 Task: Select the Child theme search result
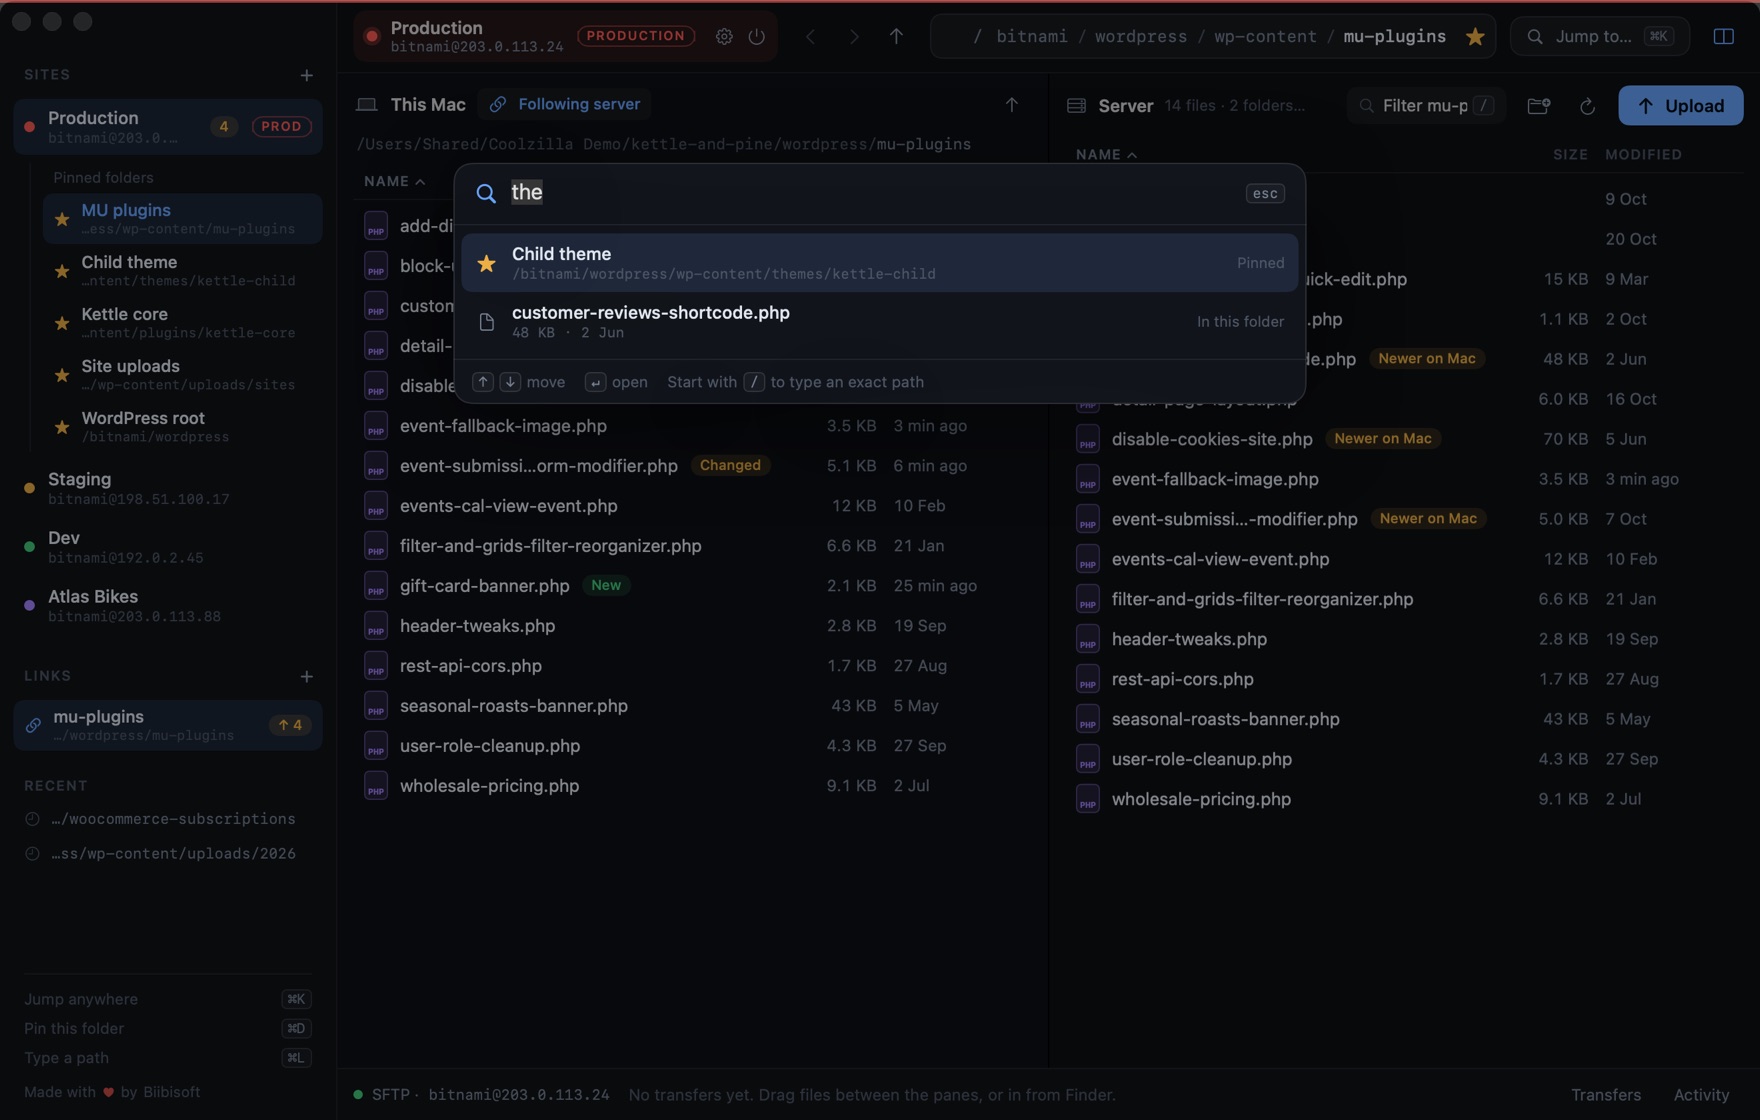pos(880,263)
